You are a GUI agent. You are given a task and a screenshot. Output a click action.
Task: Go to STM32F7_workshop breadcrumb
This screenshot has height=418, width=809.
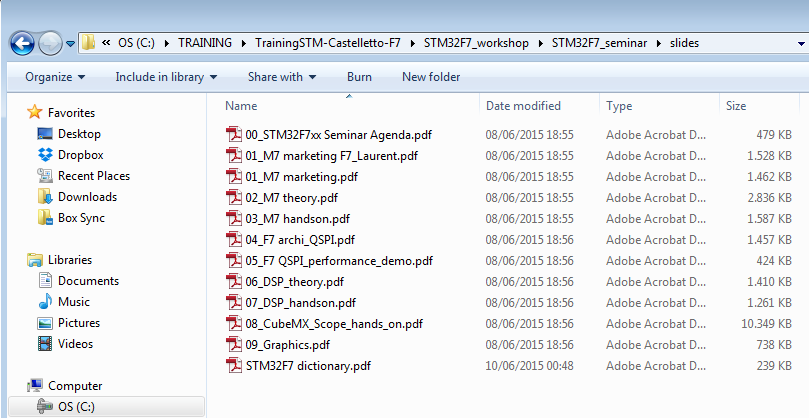coord(476,43)
